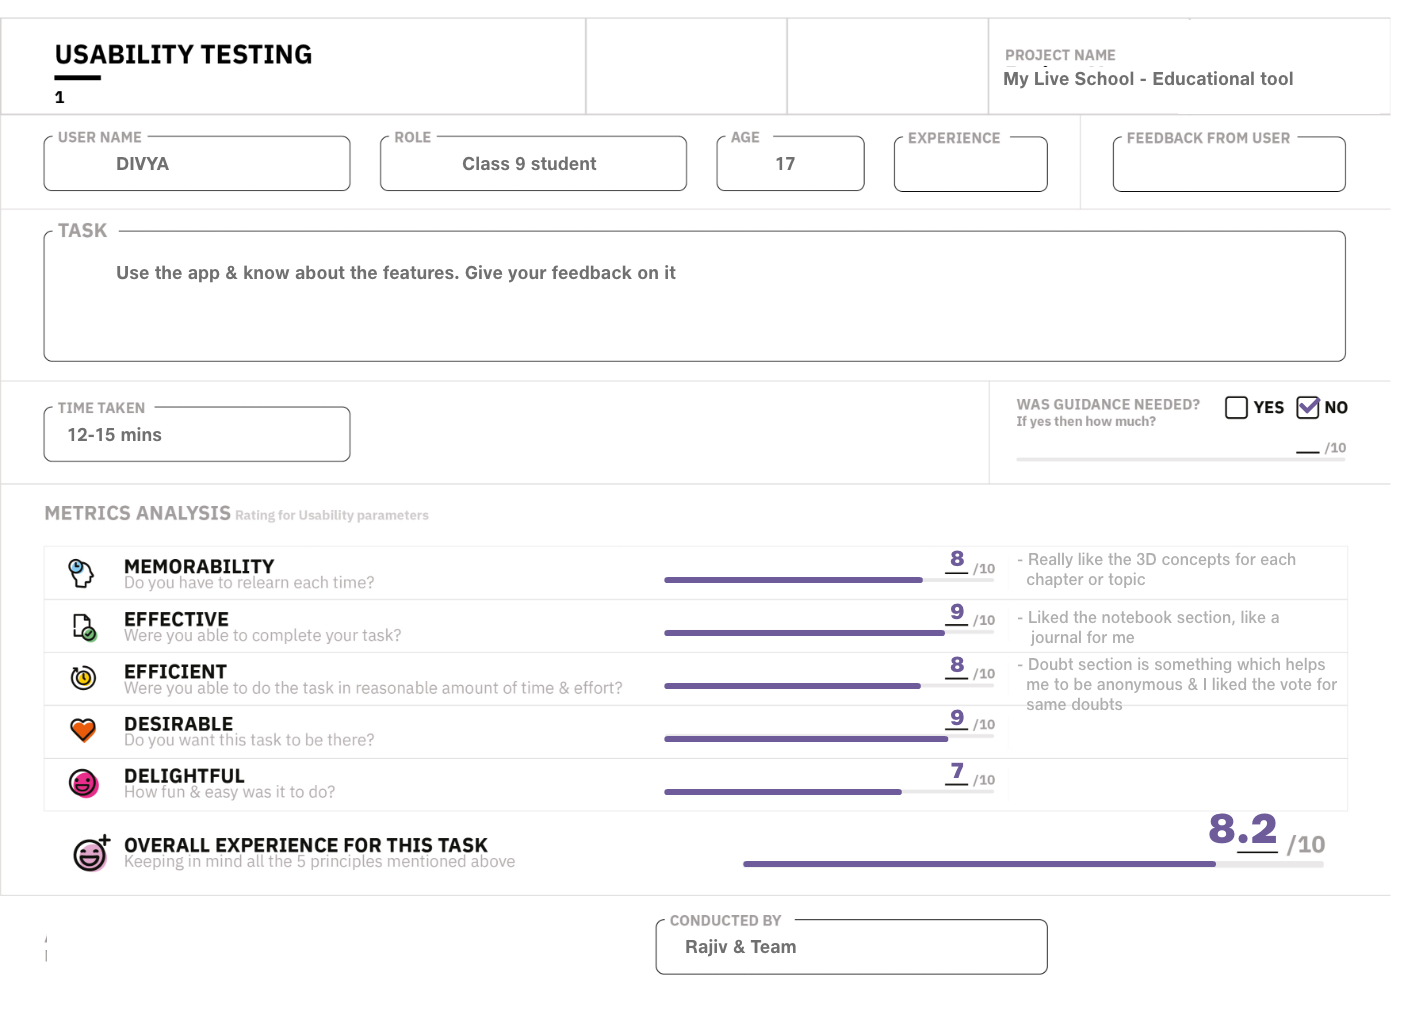Click the empty Experience field

(x=970, y=165)
